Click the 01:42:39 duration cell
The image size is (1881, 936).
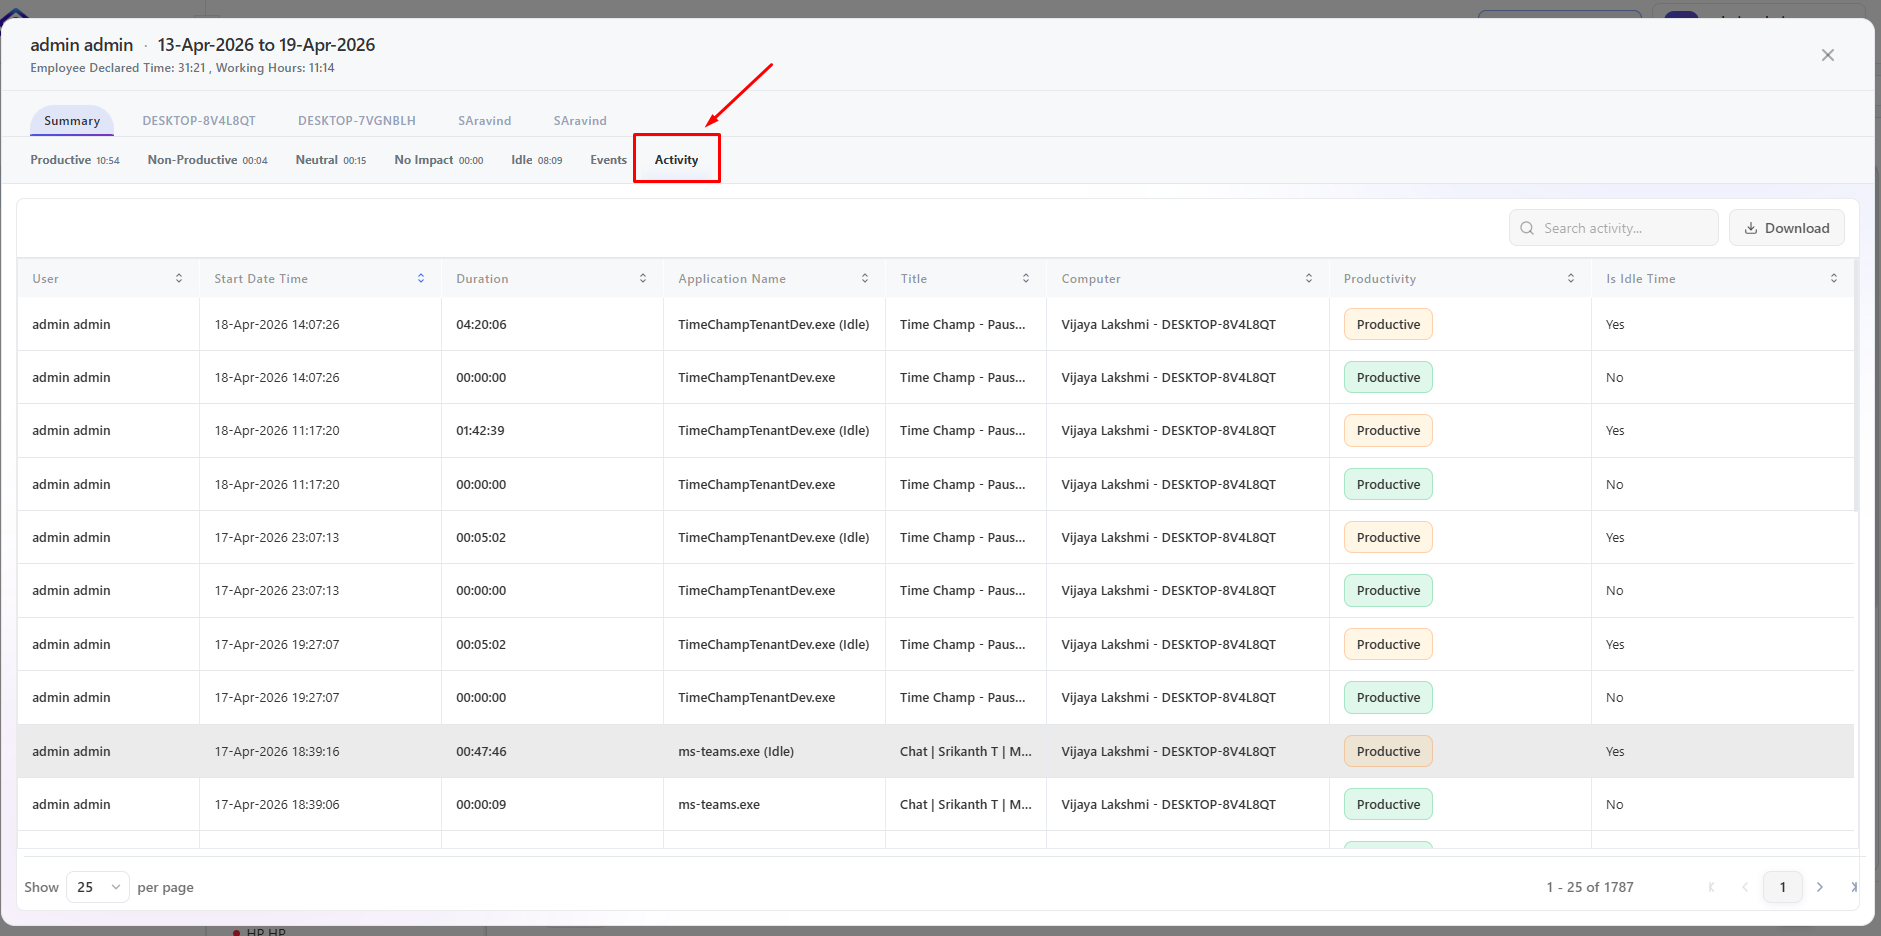(x=480, y=431)
